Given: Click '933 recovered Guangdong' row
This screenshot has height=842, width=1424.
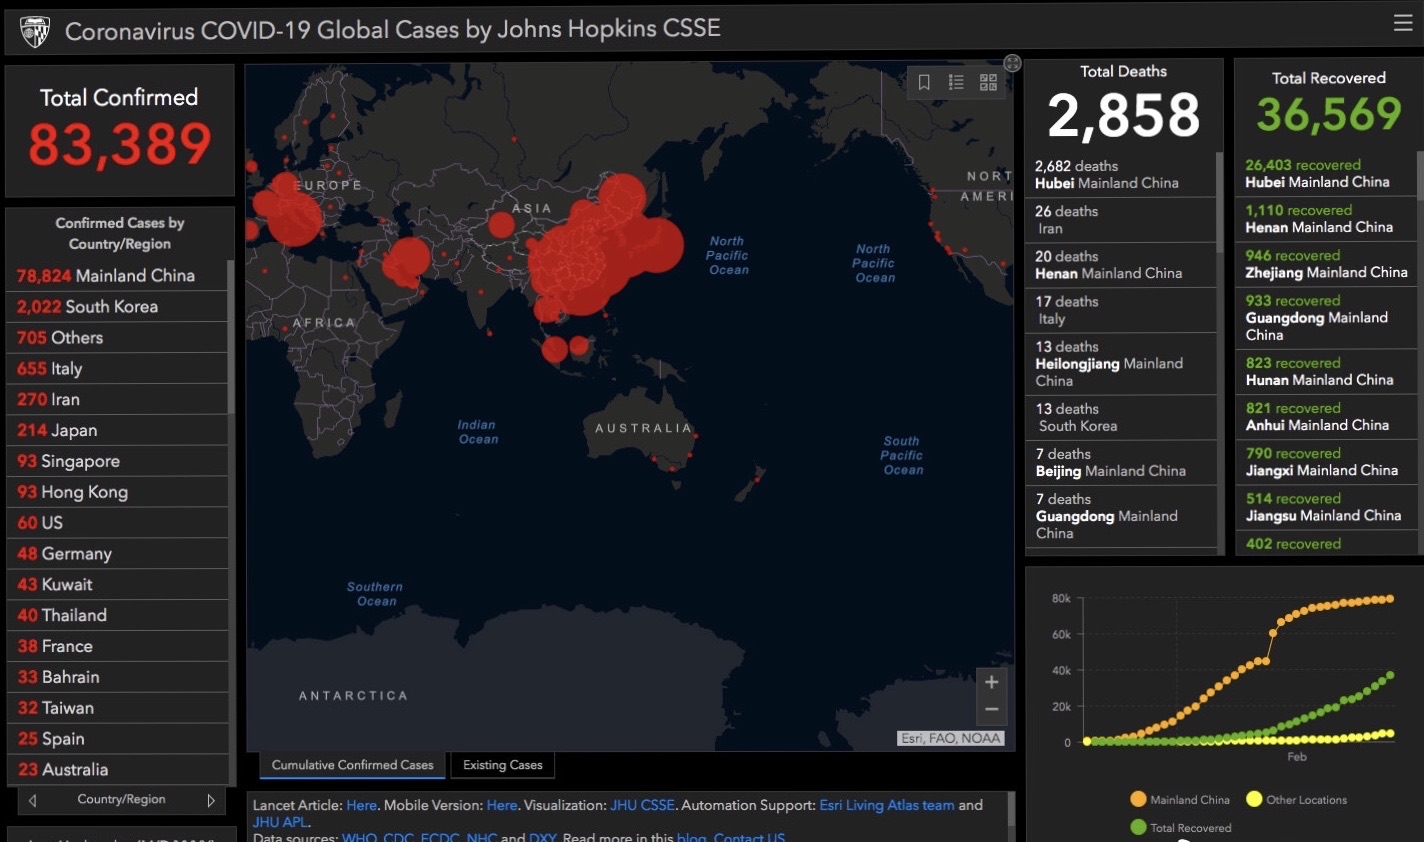Looking at the screenshot, I should (1327, 318).
